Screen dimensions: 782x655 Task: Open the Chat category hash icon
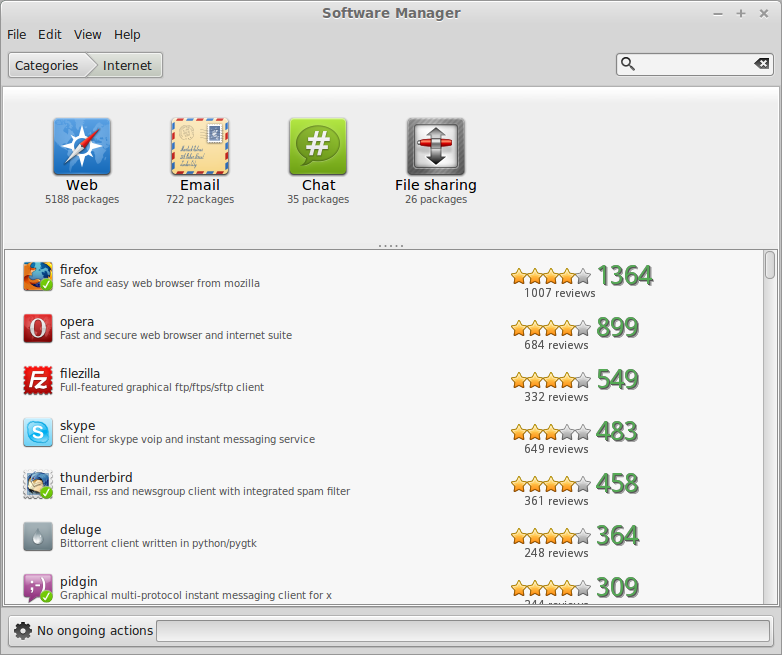318,147
